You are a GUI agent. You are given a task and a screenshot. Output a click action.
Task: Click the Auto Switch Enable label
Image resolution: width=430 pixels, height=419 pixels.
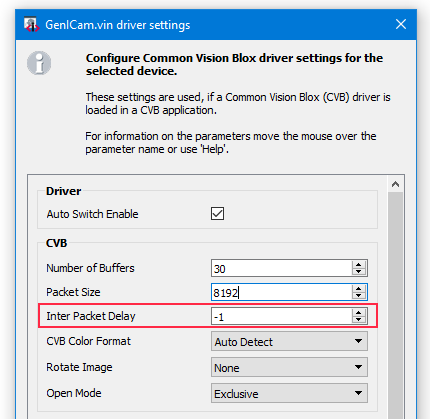[92, 214]
